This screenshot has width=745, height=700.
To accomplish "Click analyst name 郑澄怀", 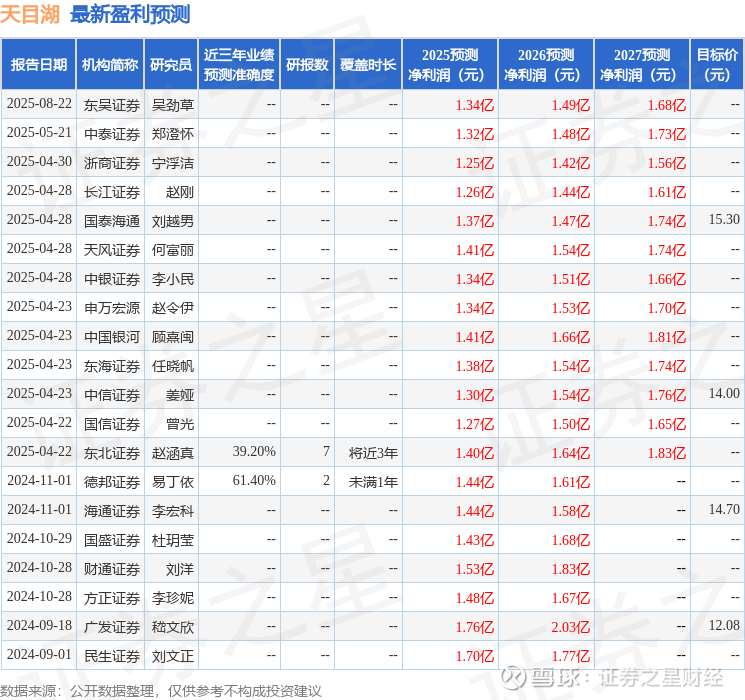I will (172, 134).
